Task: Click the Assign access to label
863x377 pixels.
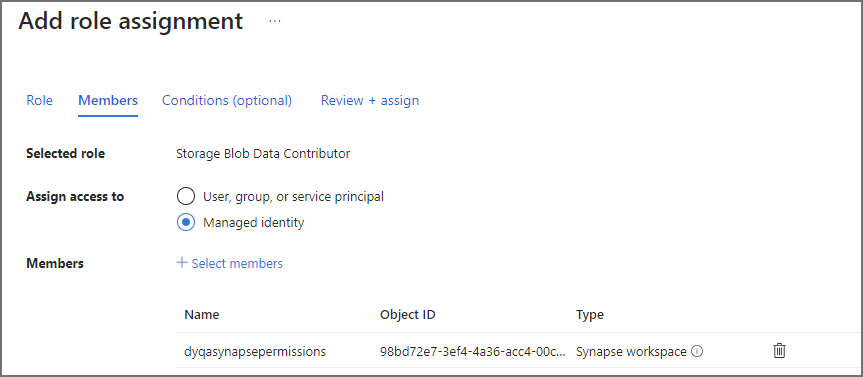Action: coord(75,196)
